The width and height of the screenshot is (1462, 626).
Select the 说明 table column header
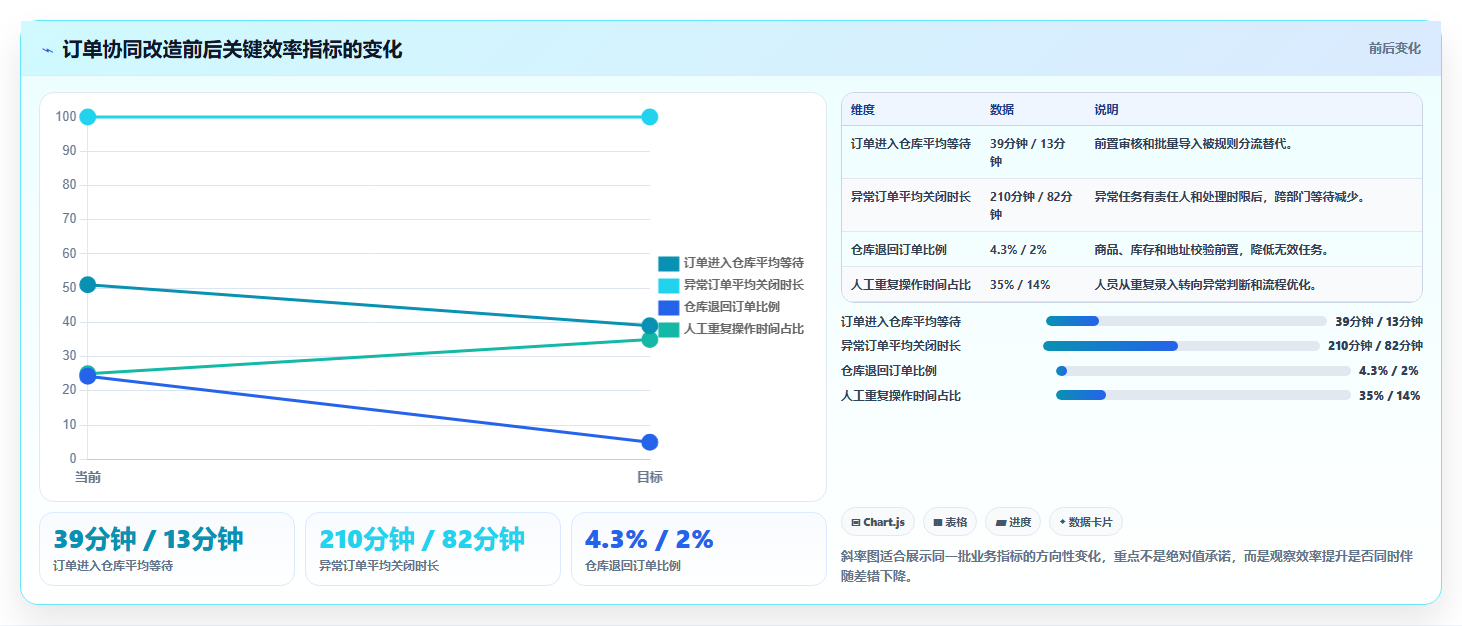[1253, 110]
